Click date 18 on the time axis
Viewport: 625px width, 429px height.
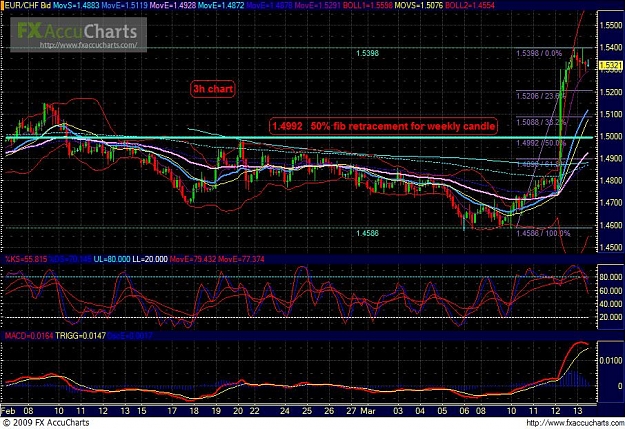pyautogui.click(x=194, y=411)
